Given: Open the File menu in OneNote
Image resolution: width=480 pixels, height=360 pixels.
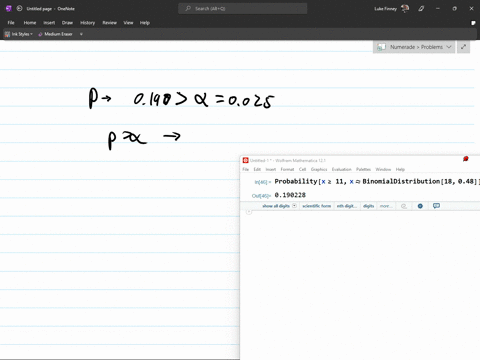Looking at the screenshot, I should [11, 23].
